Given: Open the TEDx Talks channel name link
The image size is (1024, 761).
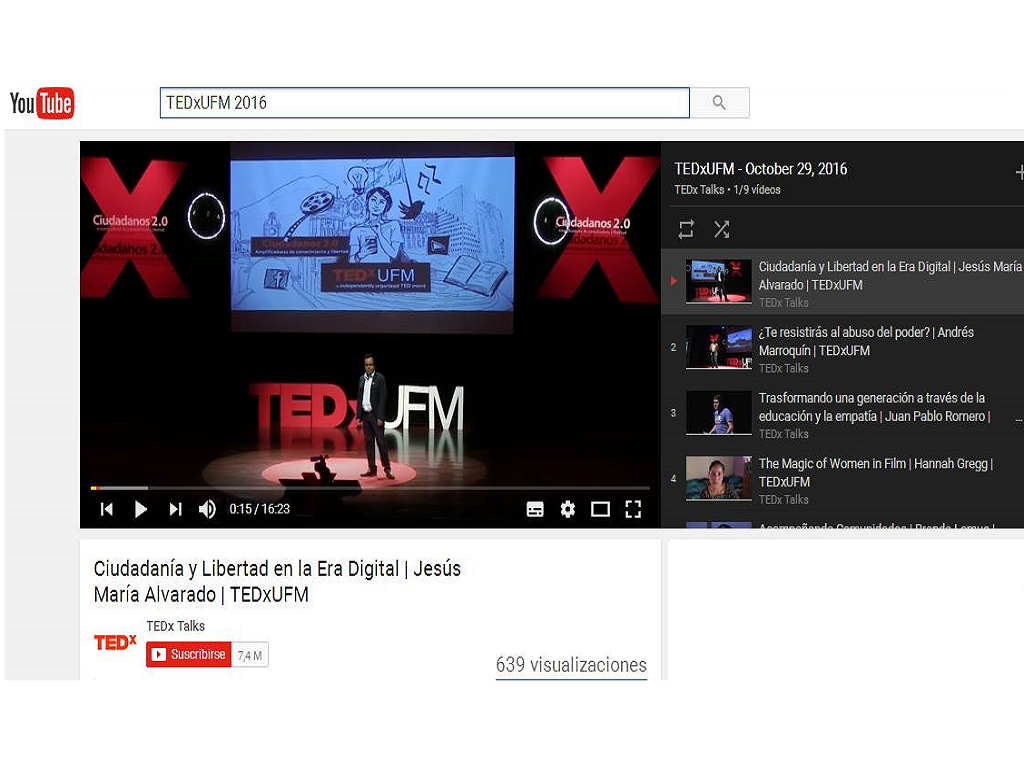Looking at the screenshot, I should pyautogui.click(x=176, y=626).
